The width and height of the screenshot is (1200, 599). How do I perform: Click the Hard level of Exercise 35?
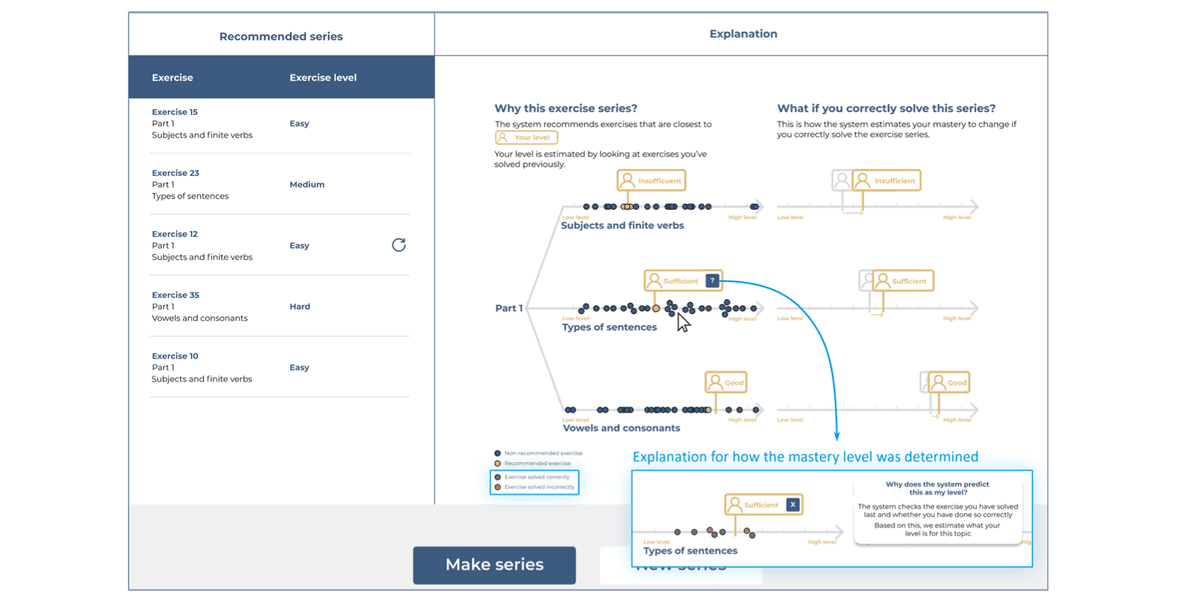300,307
